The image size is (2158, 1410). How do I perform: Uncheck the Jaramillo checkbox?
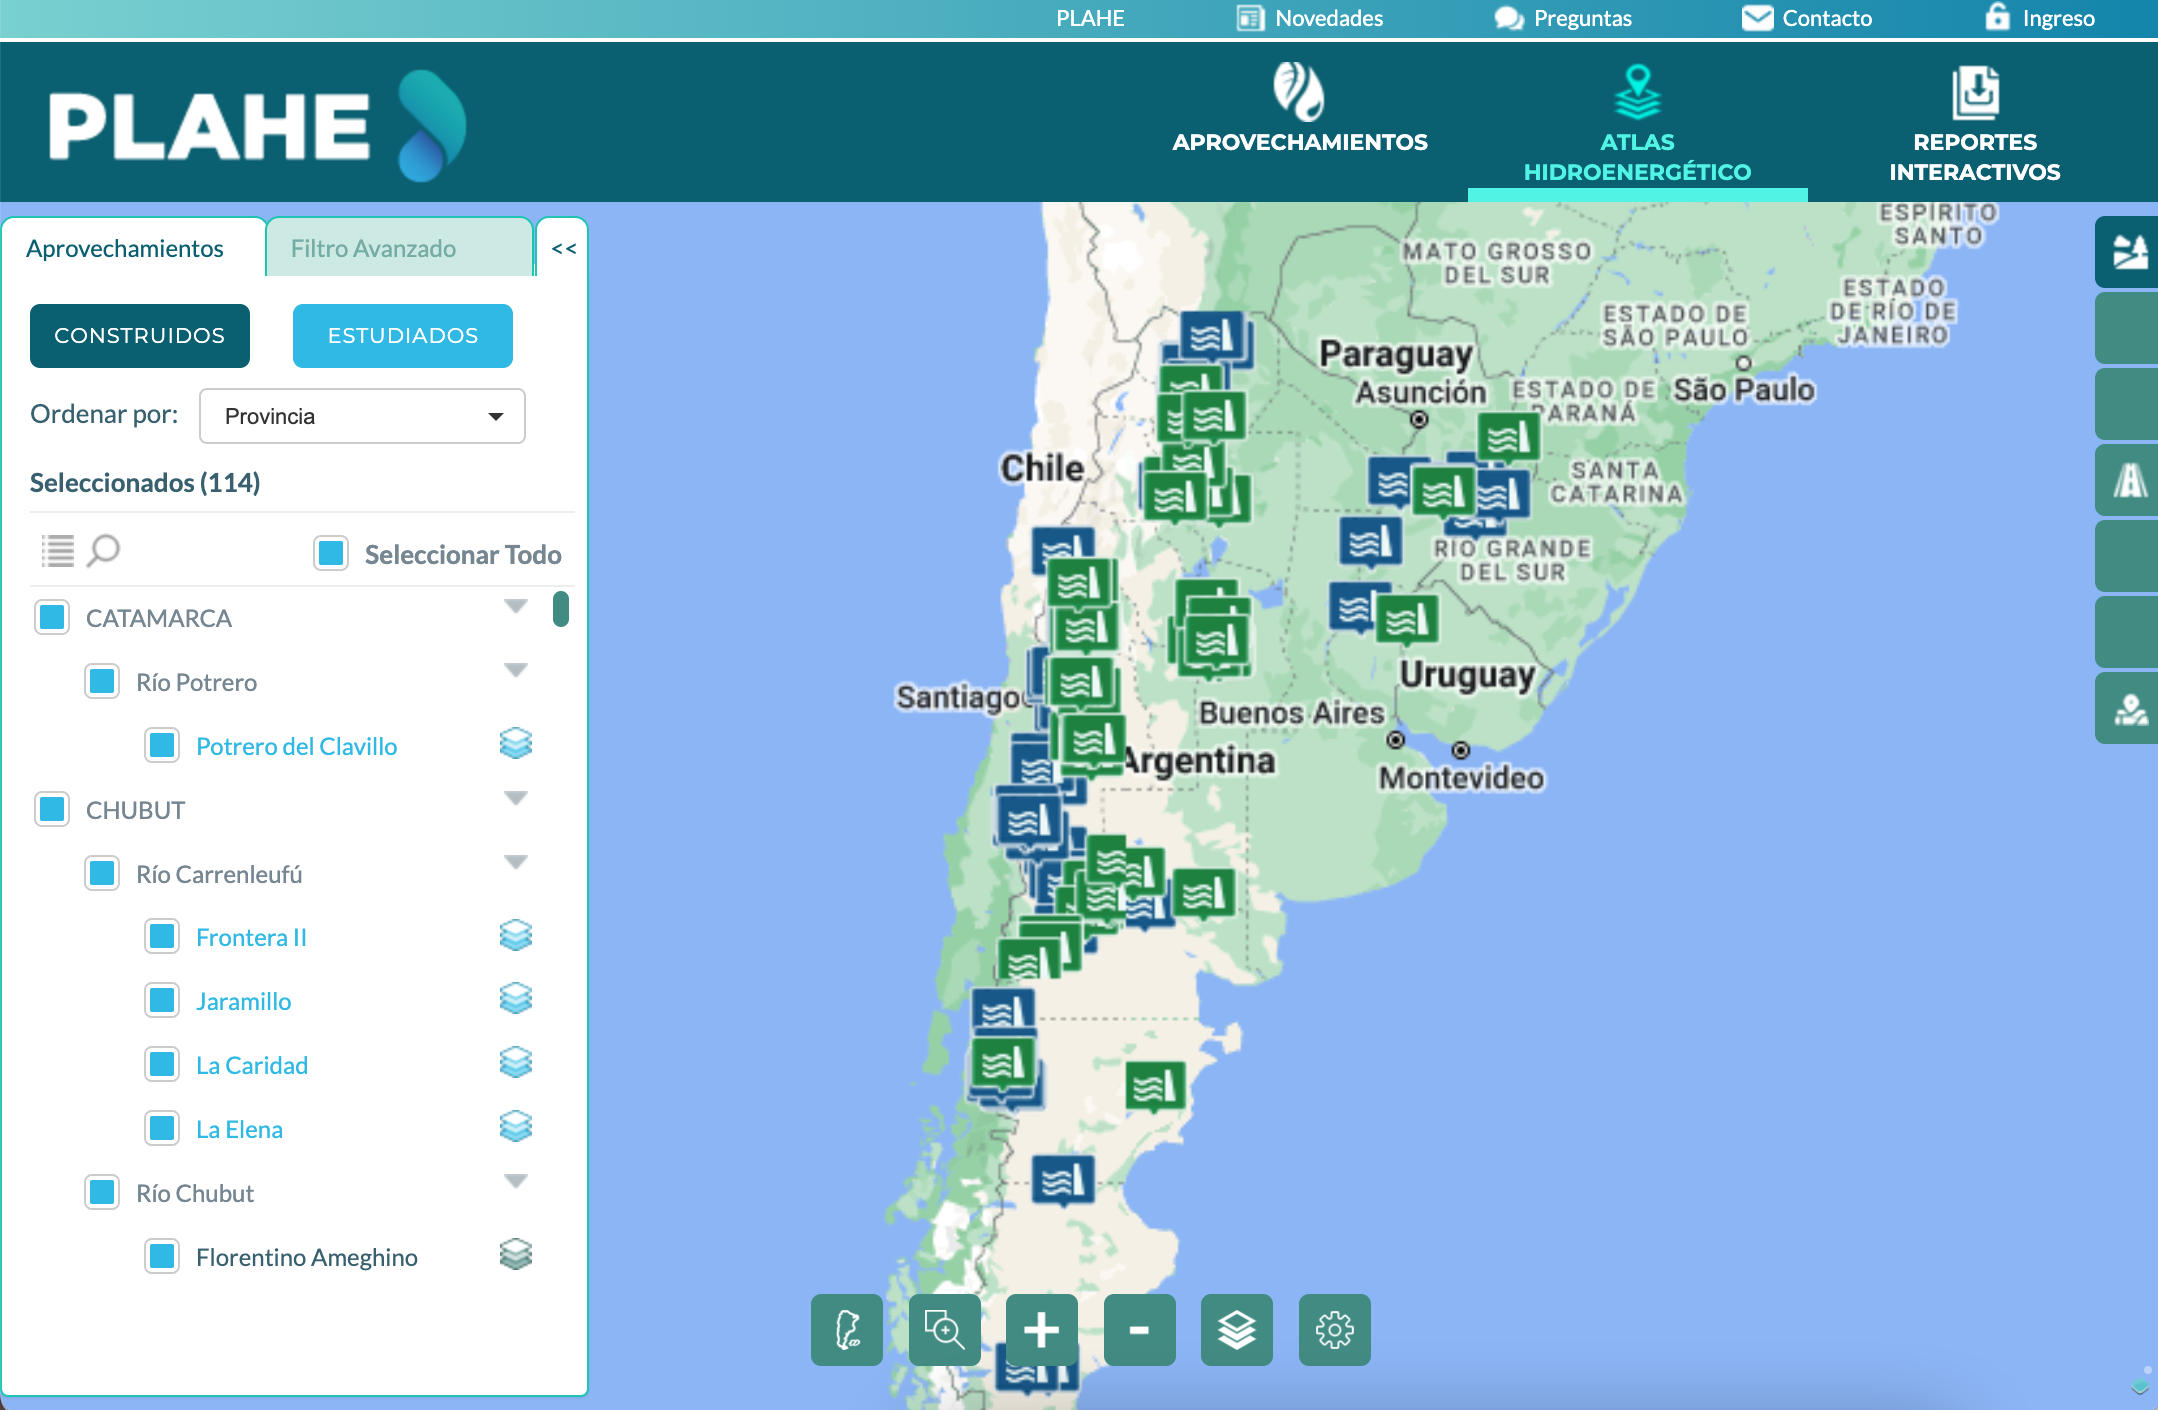(162, 1000)
